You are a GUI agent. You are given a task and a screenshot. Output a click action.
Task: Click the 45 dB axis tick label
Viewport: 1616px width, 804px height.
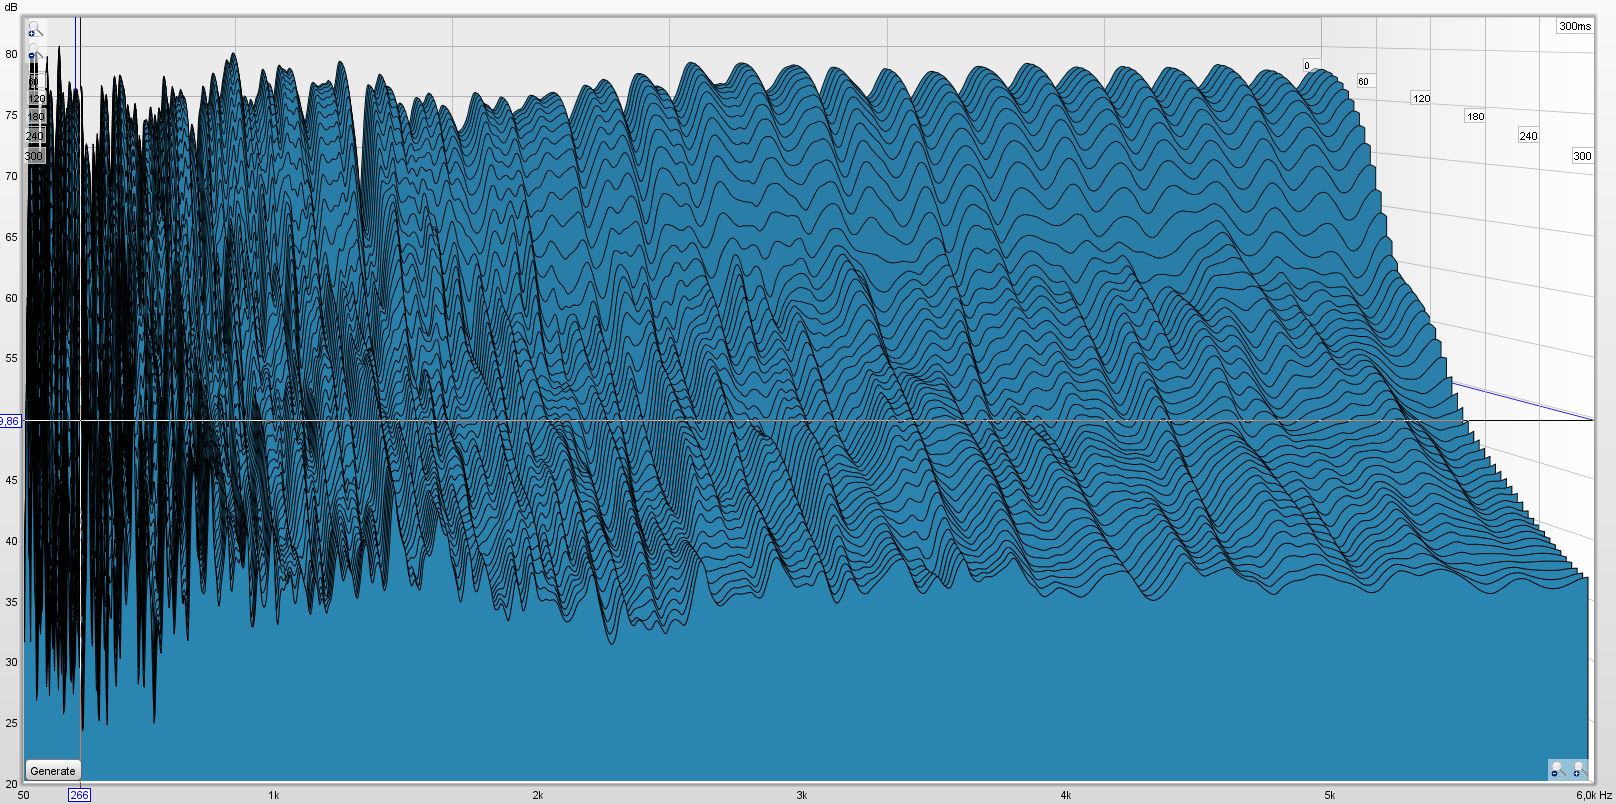(11, 480)
